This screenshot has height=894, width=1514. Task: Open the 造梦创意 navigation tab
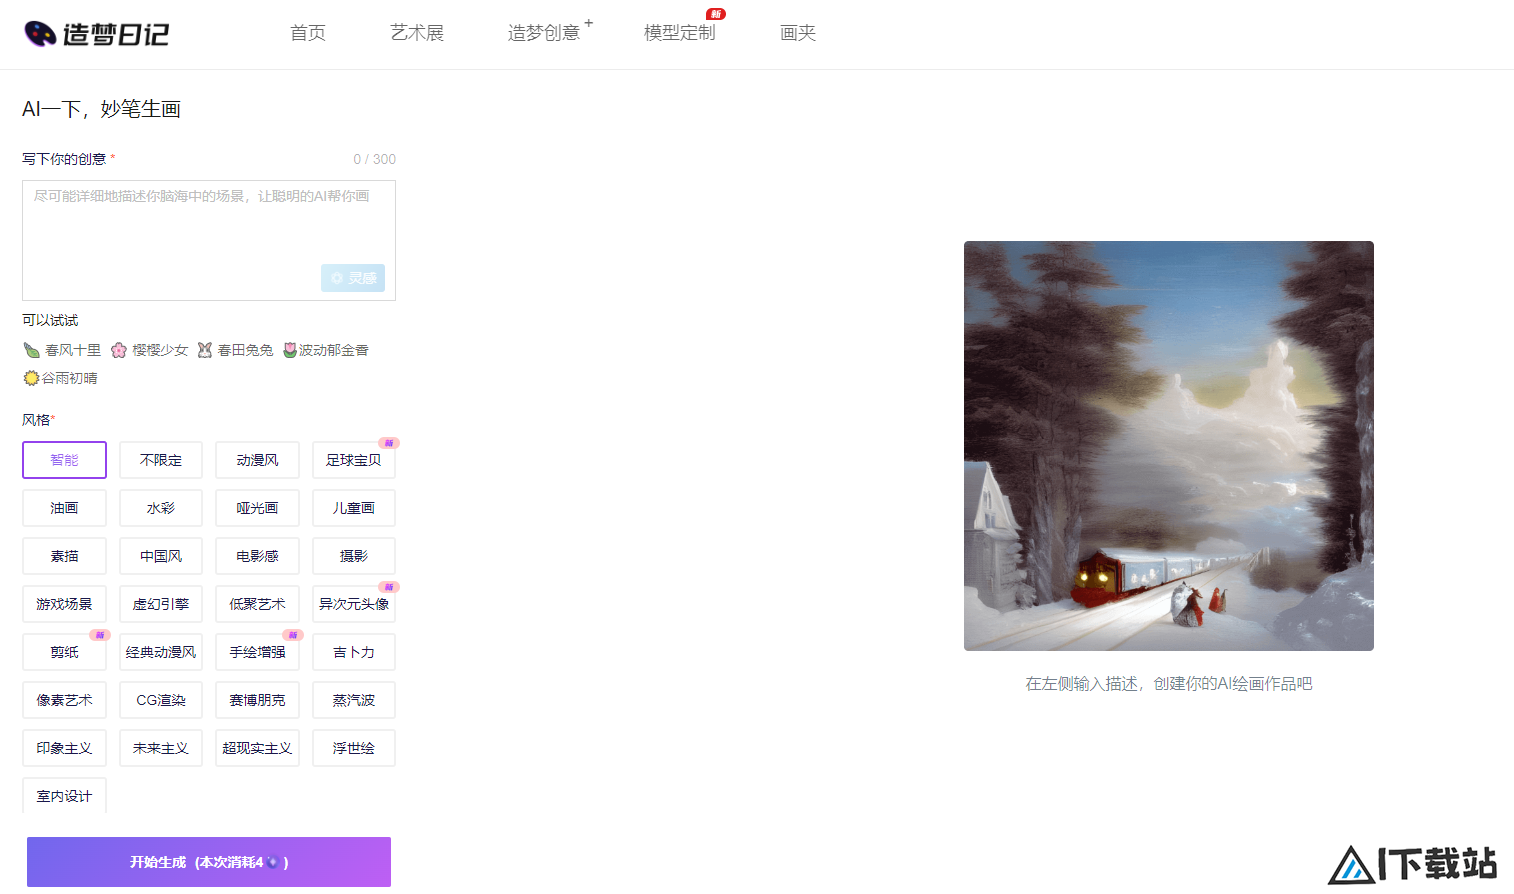pos(544,33)
